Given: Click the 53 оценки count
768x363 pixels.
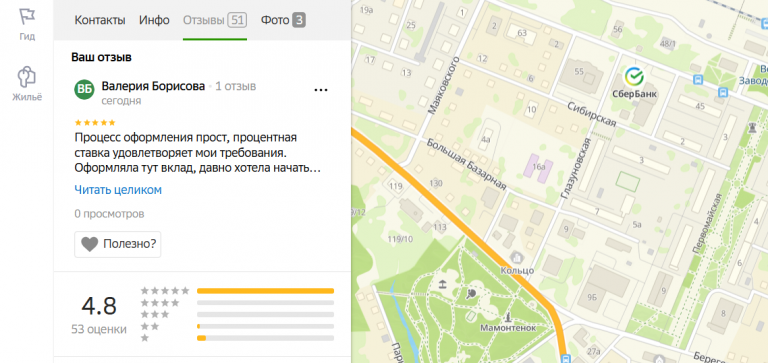Looking at the screenshot, I should point(99,329).
